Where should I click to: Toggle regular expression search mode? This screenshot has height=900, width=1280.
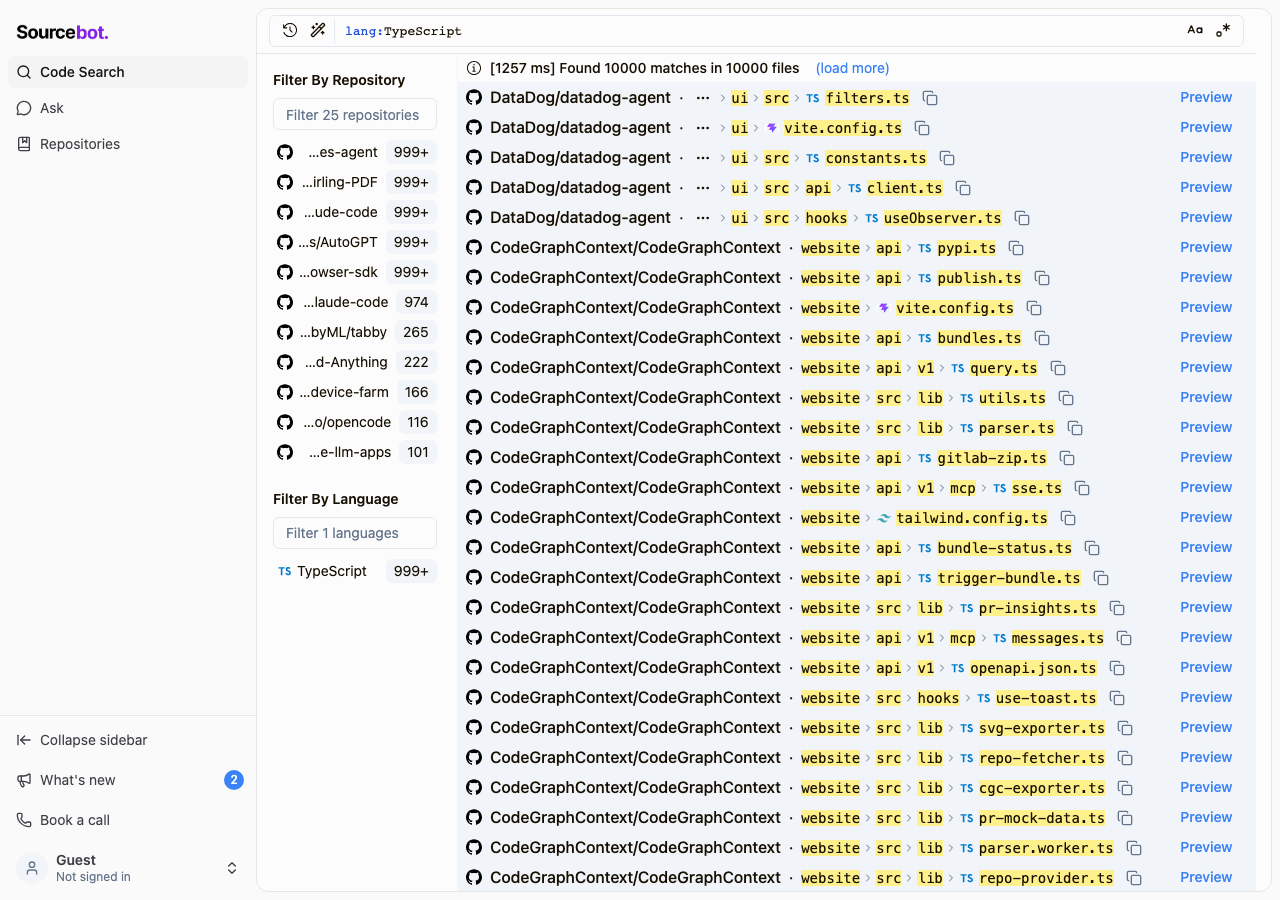click(x=1223, y=30)
